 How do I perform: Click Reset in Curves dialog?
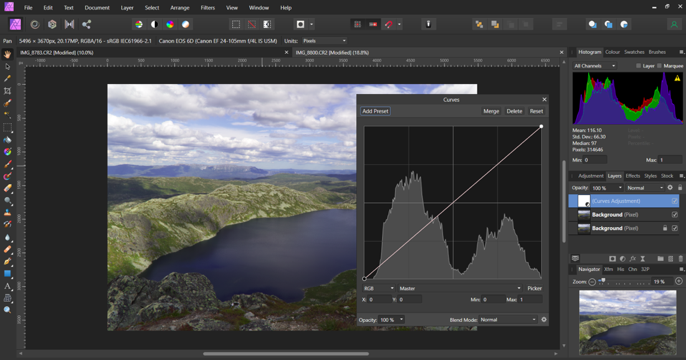pyautogui.click(x=536, y=111)
